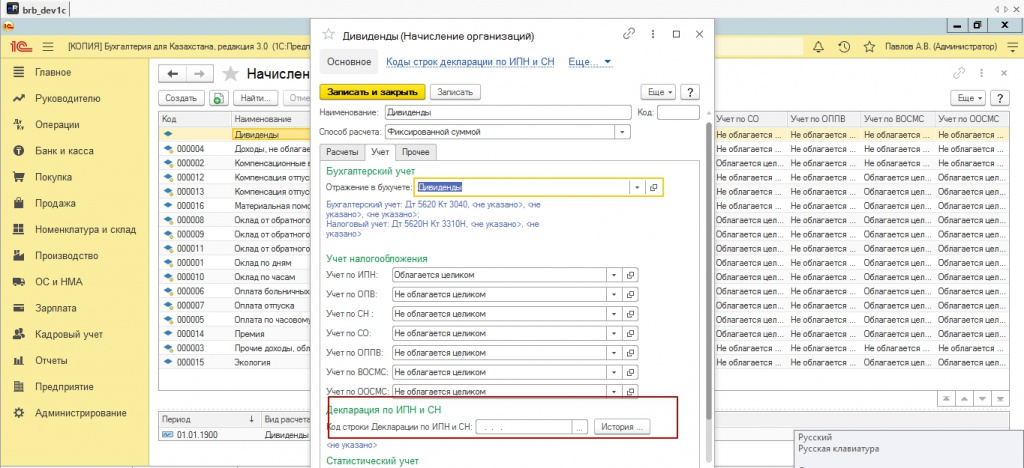The height and width of the screenshot is (468, 1024).
Task: Open selection for Код строки Декларации
Action: coord(580,427)
